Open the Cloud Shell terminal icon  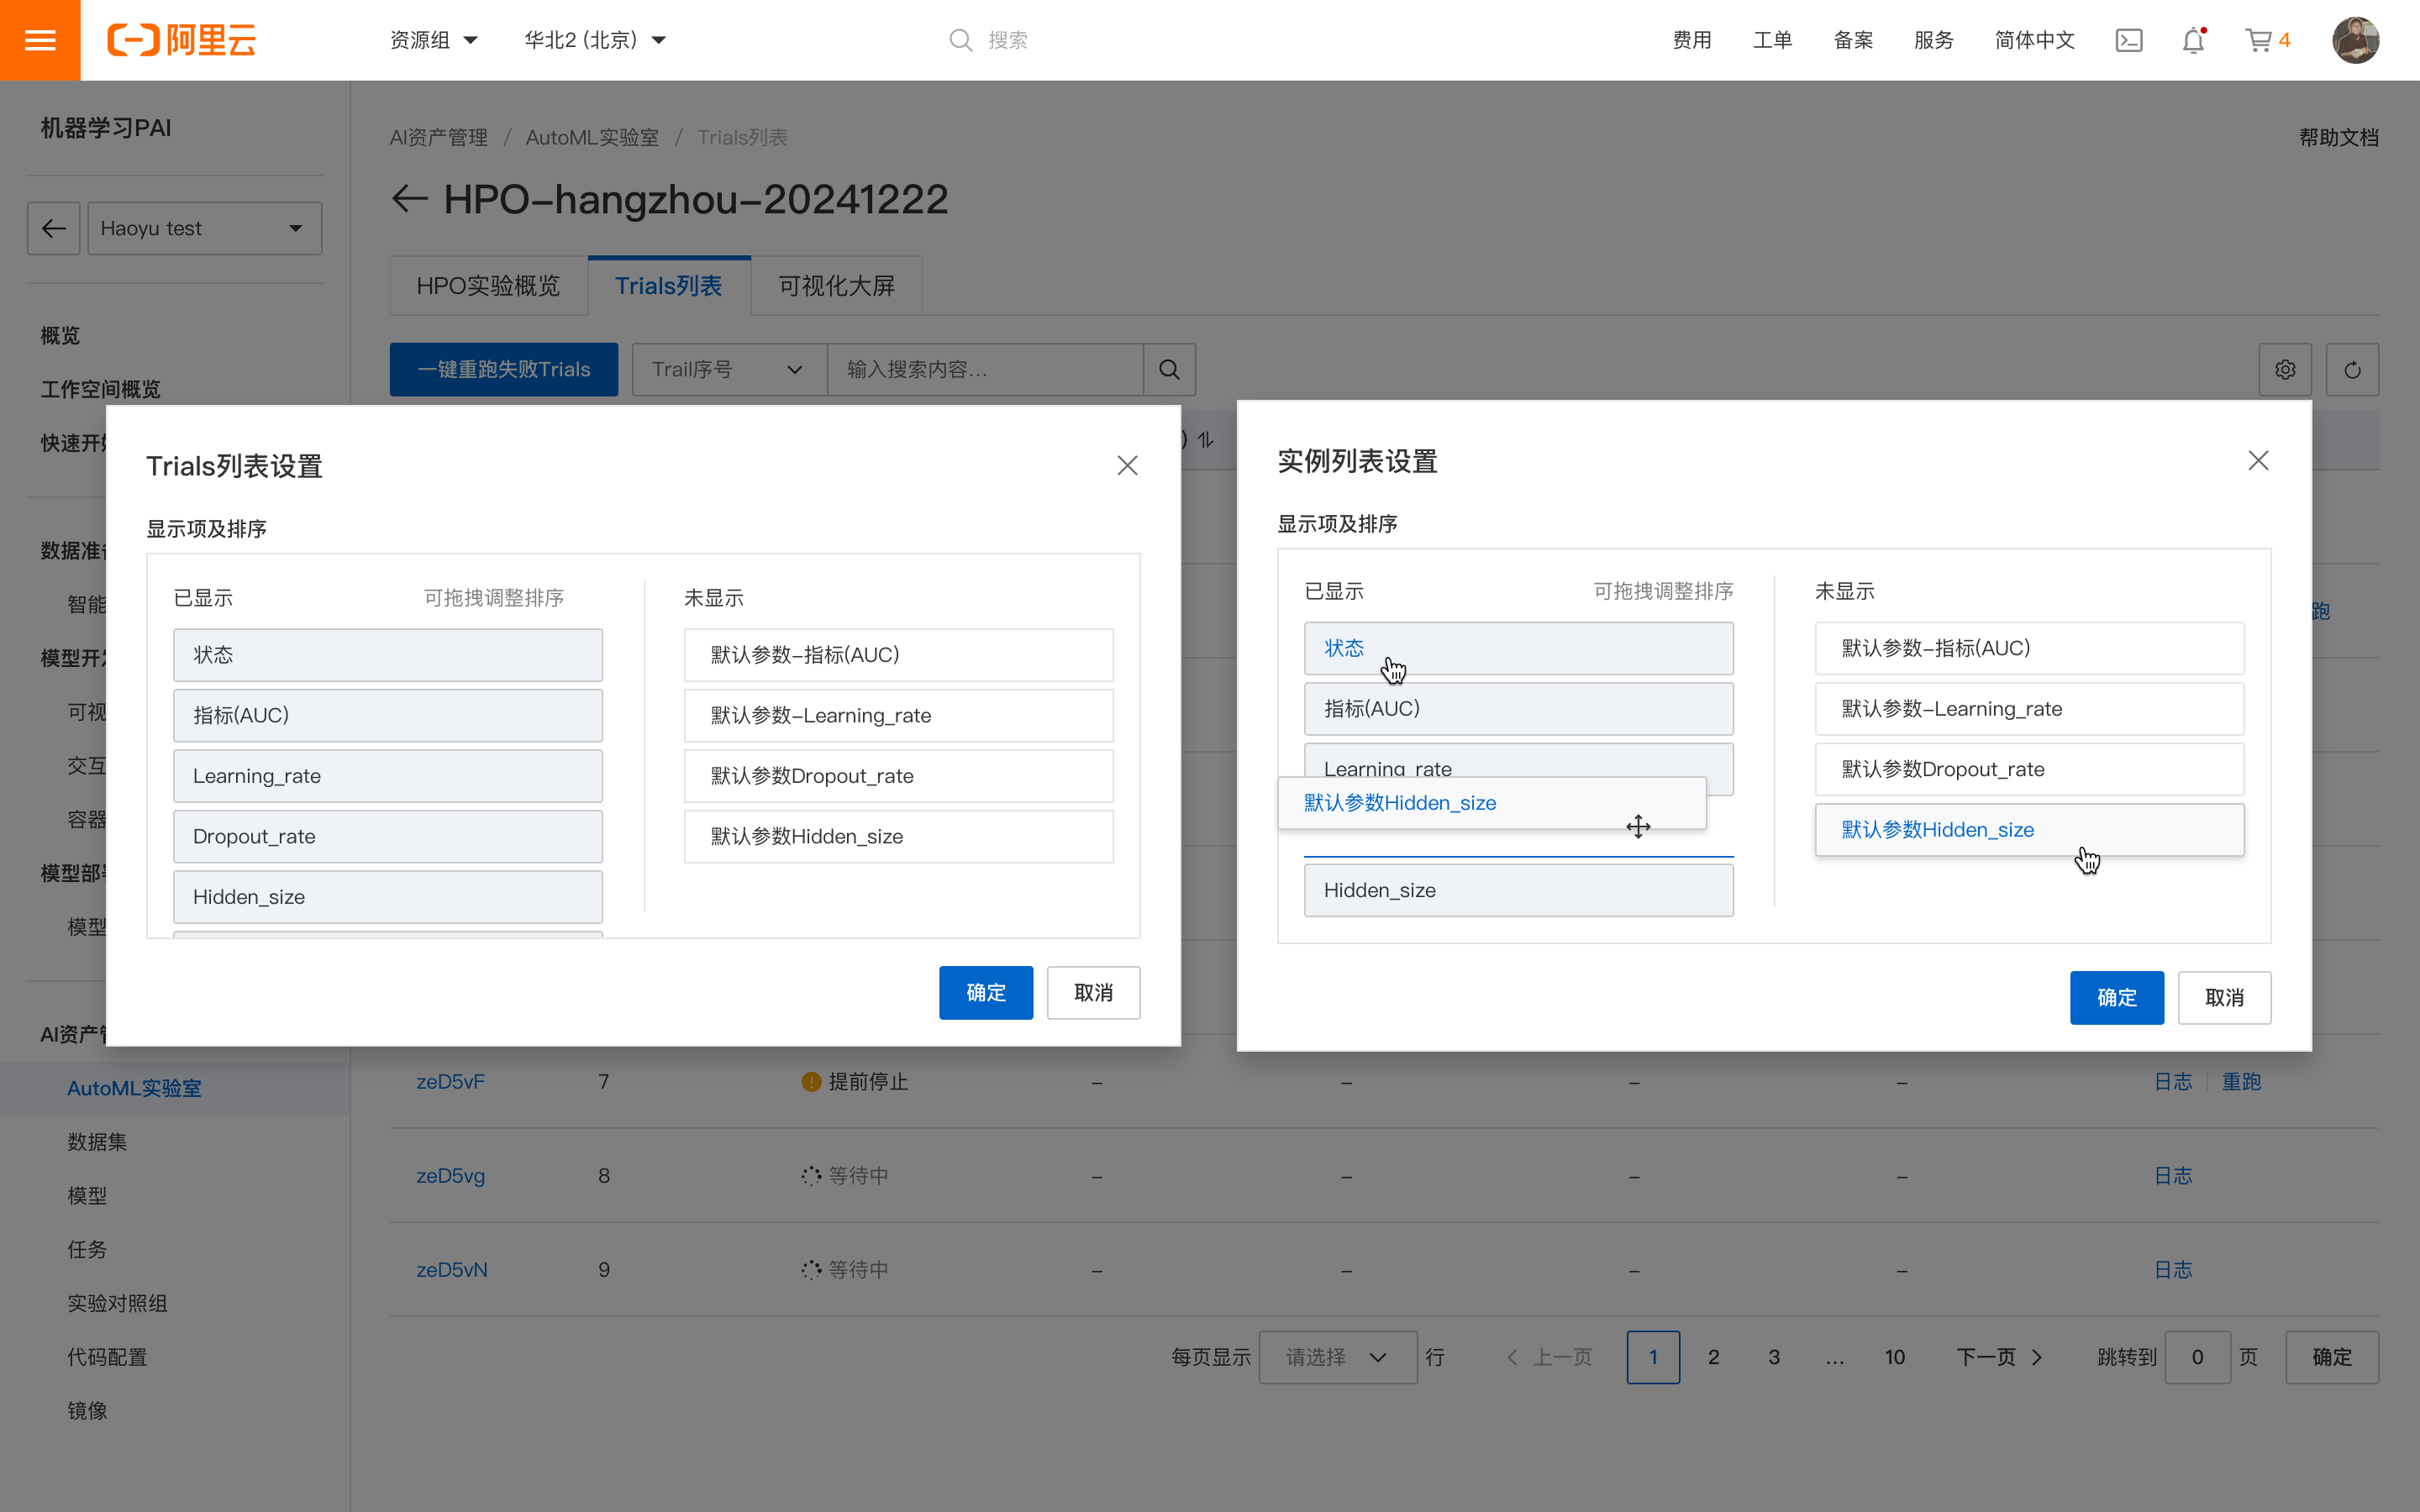pyautogui.click(x=2129, y=40)
